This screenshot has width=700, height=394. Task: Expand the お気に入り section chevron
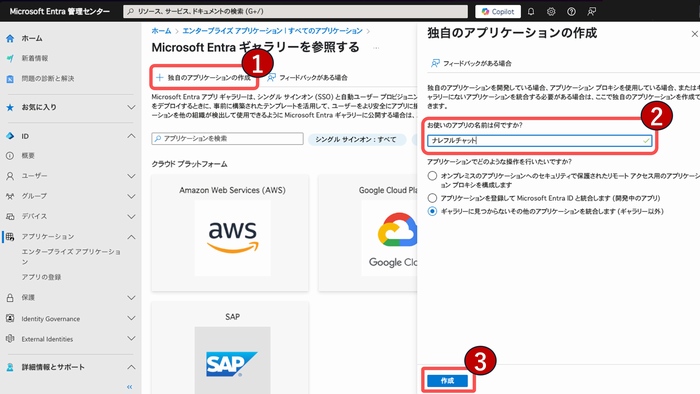[131, 107]
